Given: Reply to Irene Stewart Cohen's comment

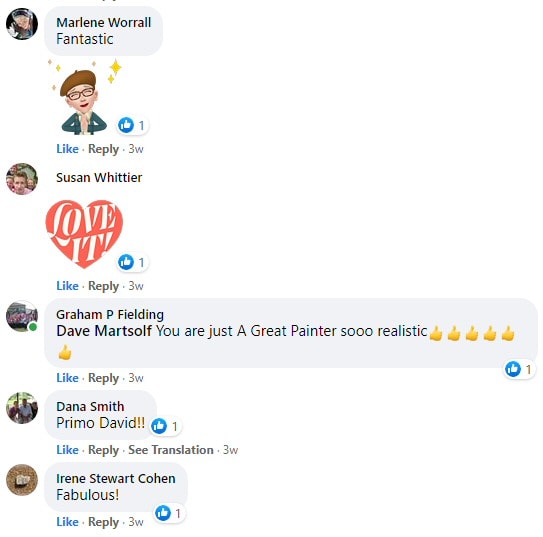Looking at the screenshot, I should pos(103,522).
